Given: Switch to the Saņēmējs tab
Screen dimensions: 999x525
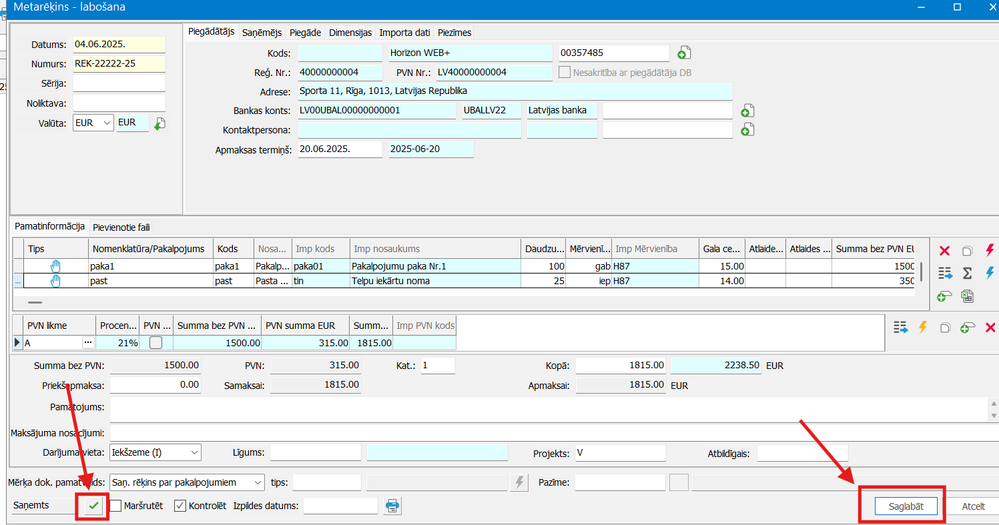Looking at the screenshot, I should pyautogui.click(x=262, y=32).
